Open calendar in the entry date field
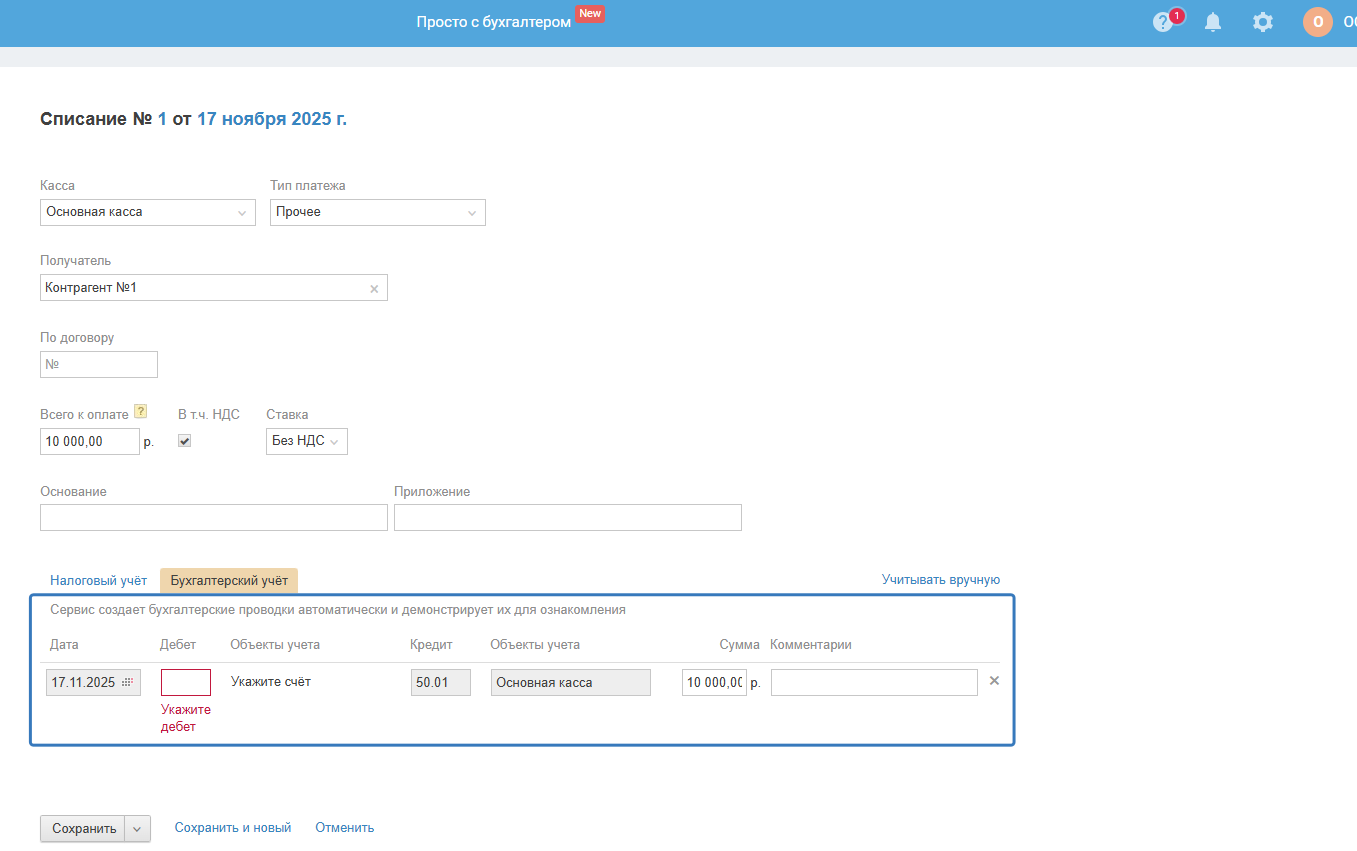 pos(127,683)
